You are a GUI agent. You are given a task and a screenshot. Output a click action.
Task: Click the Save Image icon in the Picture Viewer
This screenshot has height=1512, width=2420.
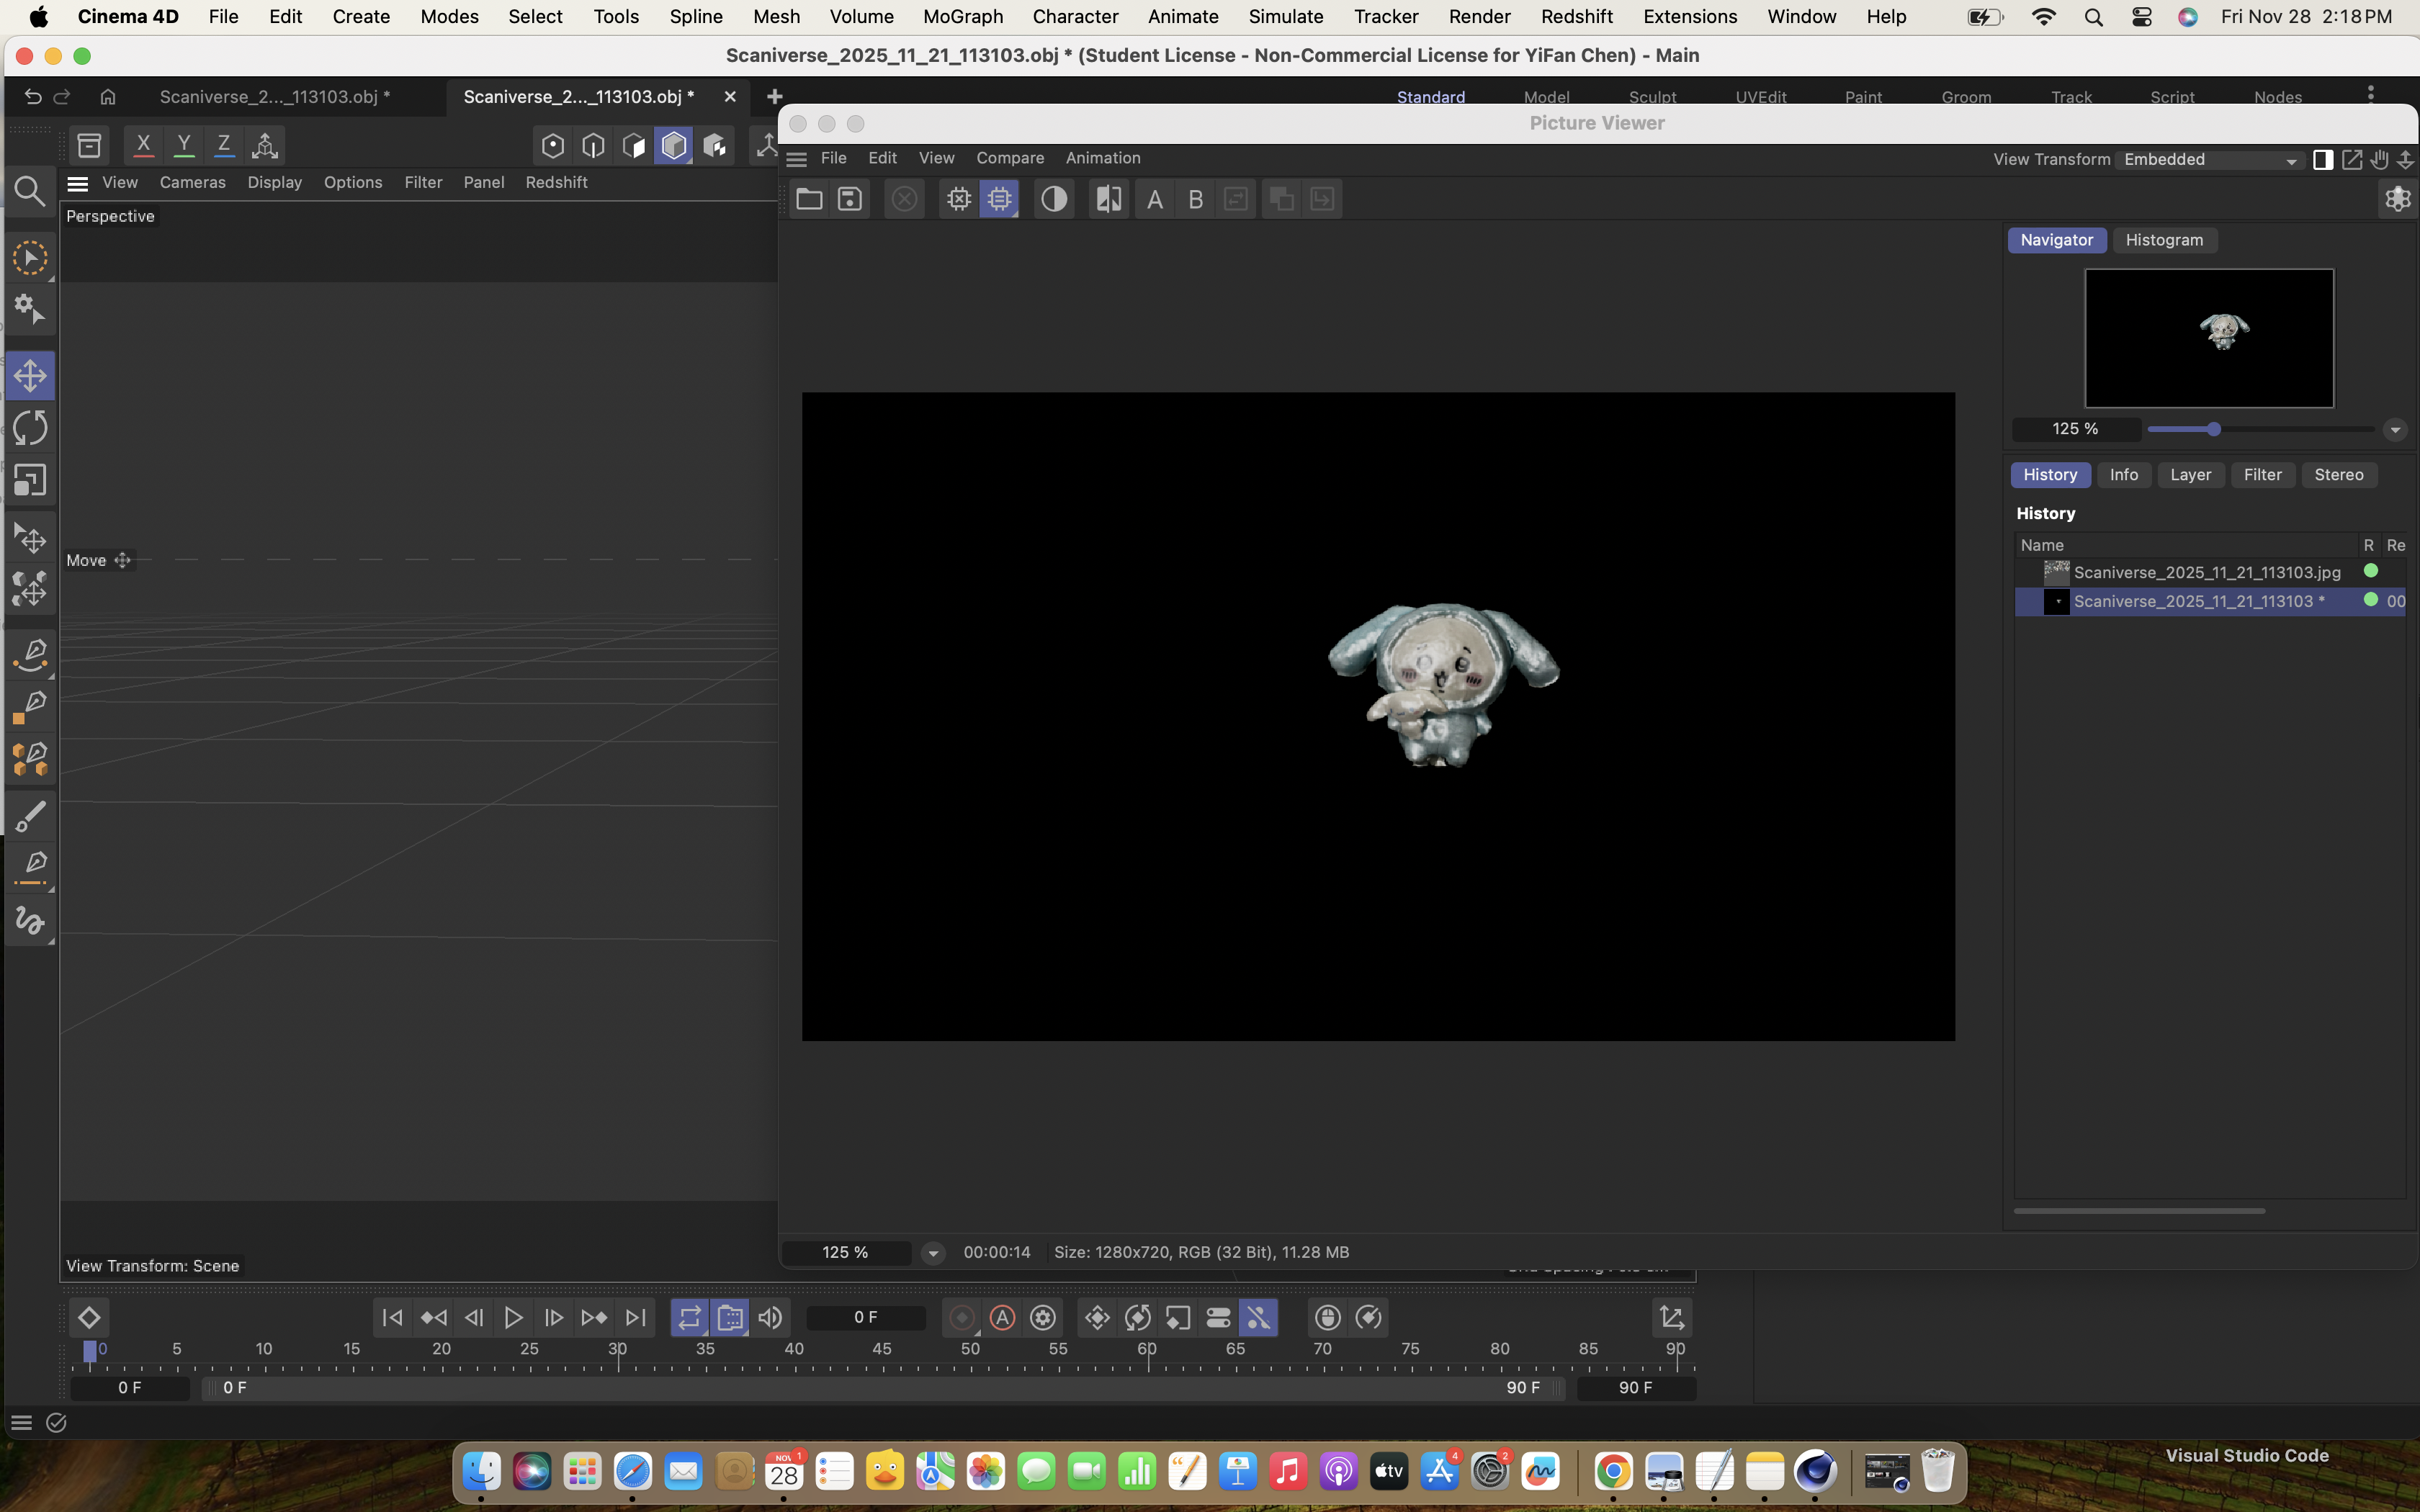(850, 199)
